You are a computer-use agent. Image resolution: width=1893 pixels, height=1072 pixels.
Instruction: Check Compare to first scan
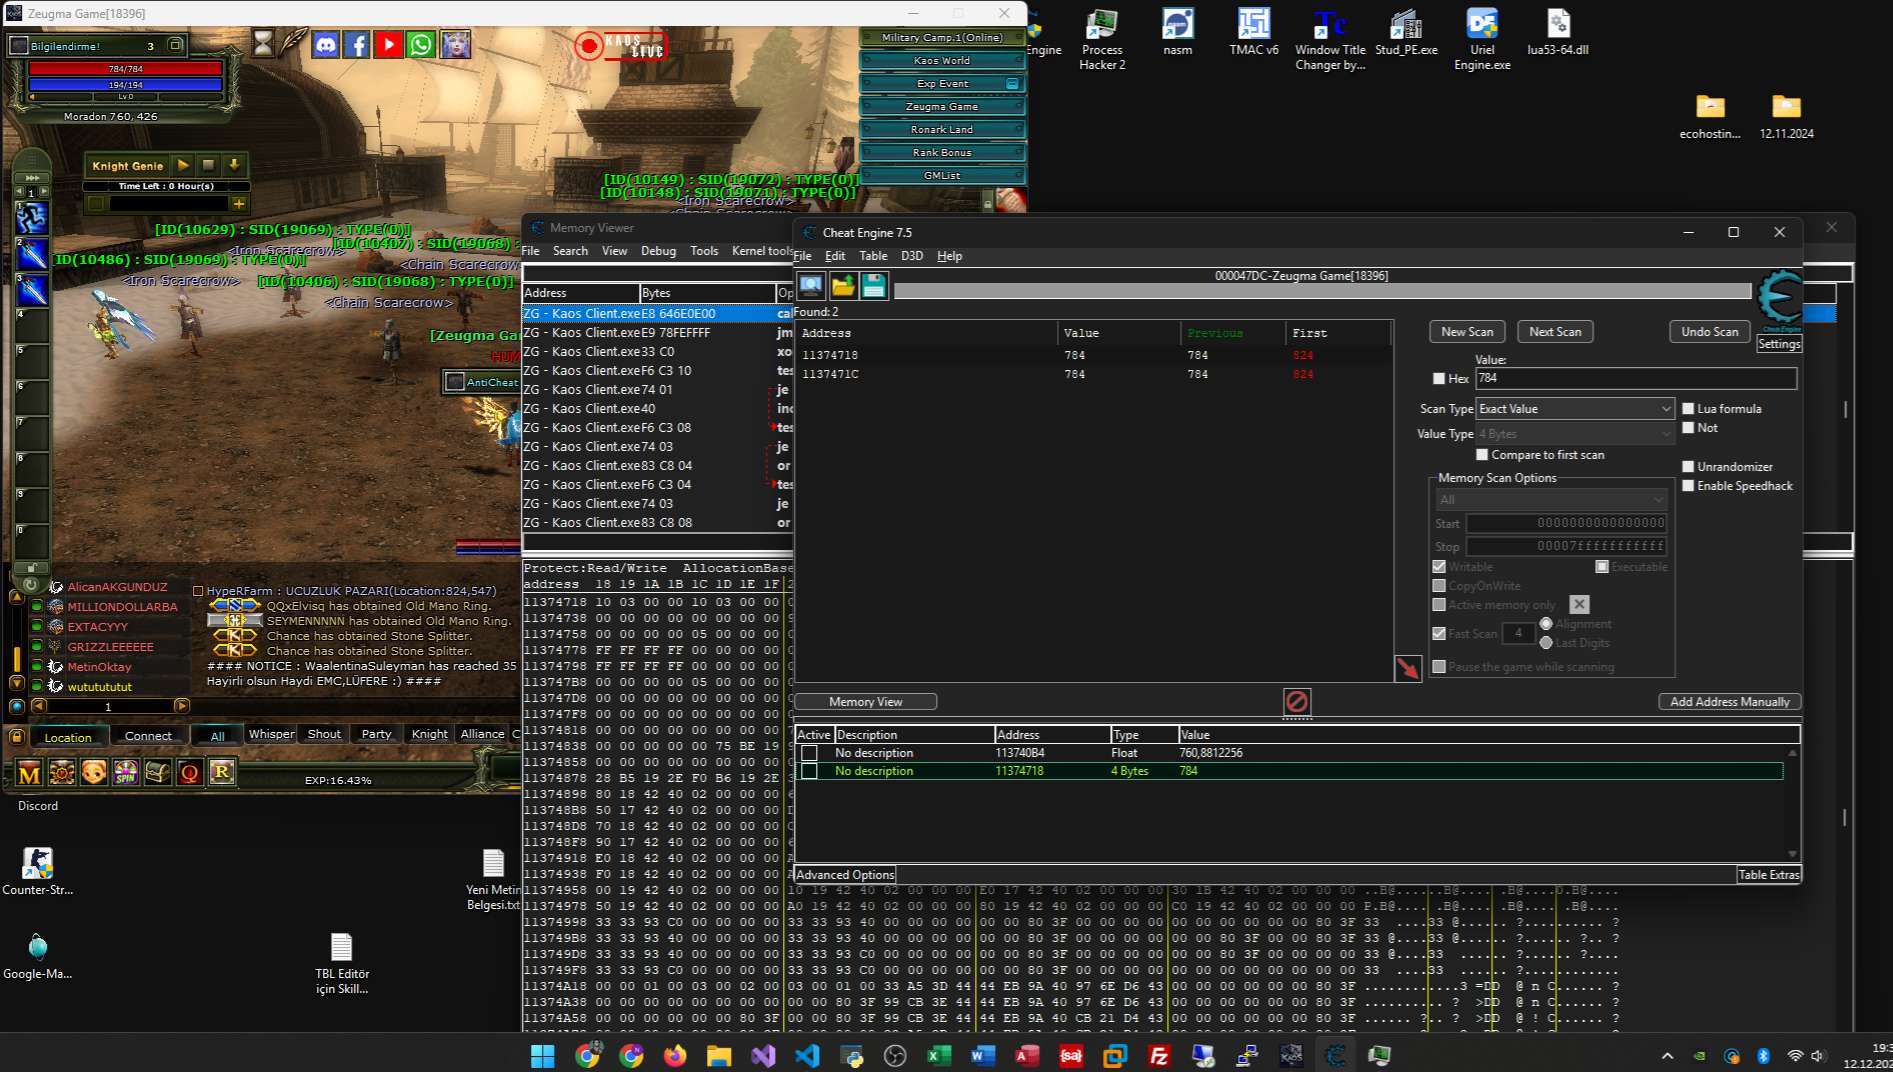[1482, 455]
